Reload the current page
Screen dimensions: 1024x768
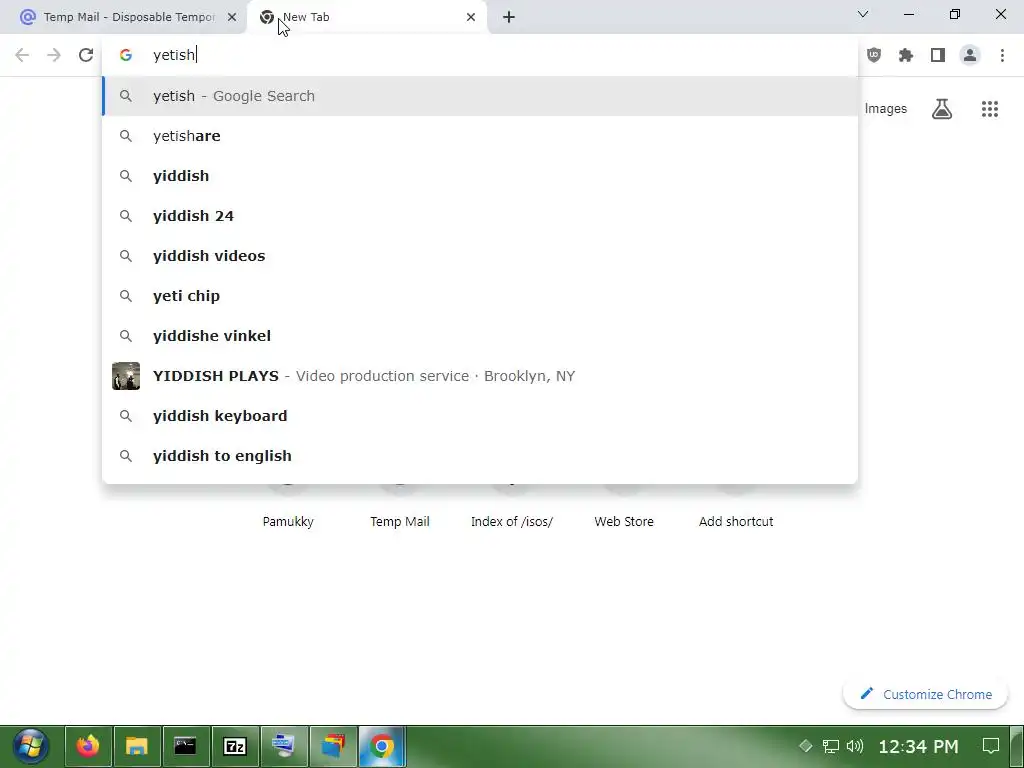[86, 55]
